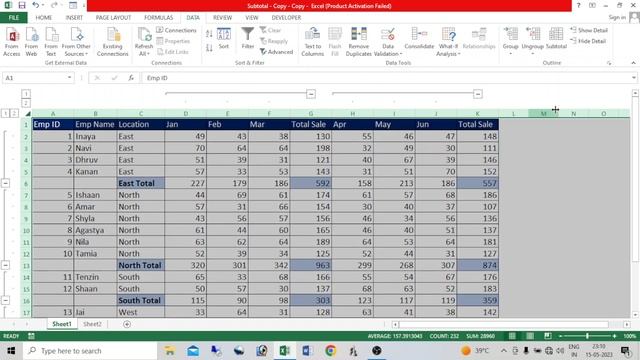This screenshot has height=360, width=640.
Task: Show column outline level 1
Action: (26, 93)
